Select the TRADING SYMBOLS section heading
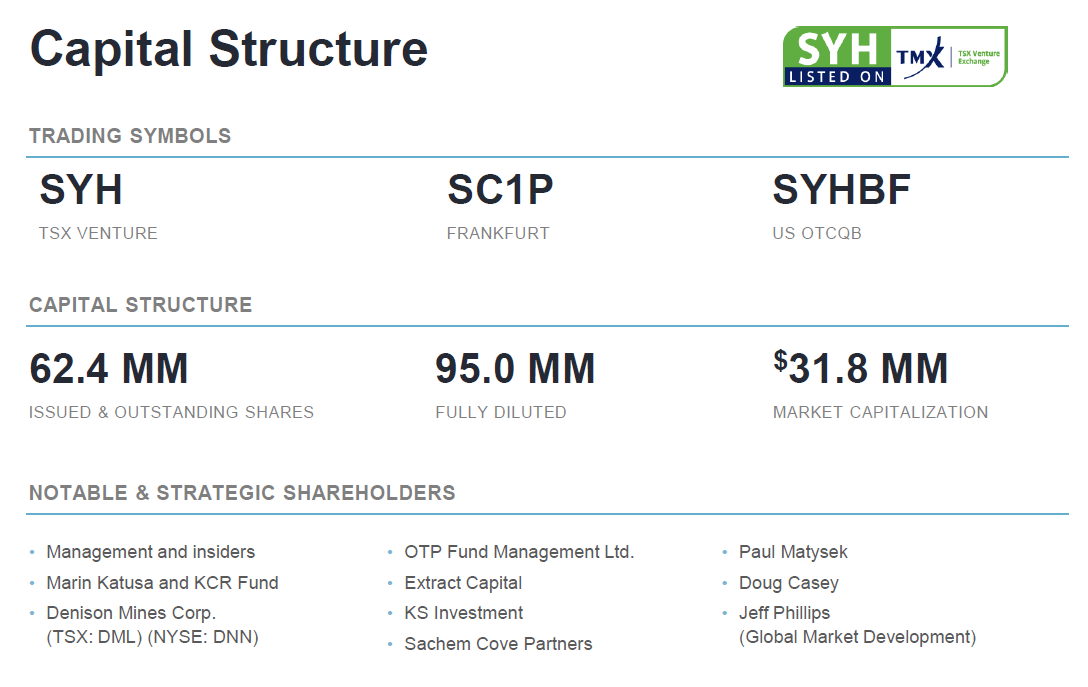 click(x=130, y=136)
